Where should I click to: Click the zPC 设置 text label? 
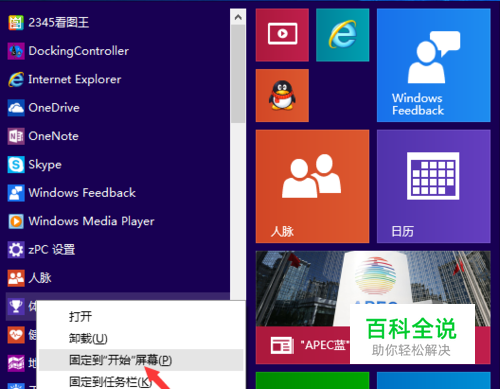52,249
